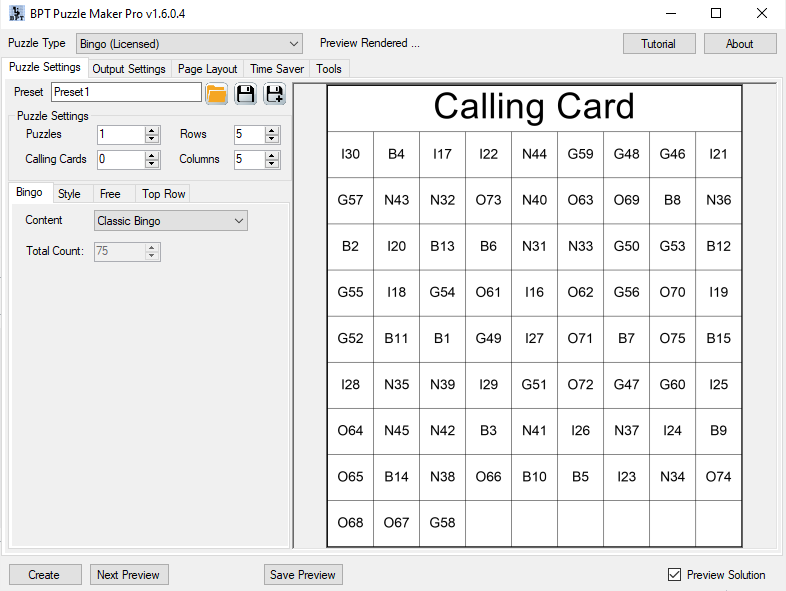Toggle the Preview Solution checkbox
This screenshot has width=786, height=591.
coord(674,574)
